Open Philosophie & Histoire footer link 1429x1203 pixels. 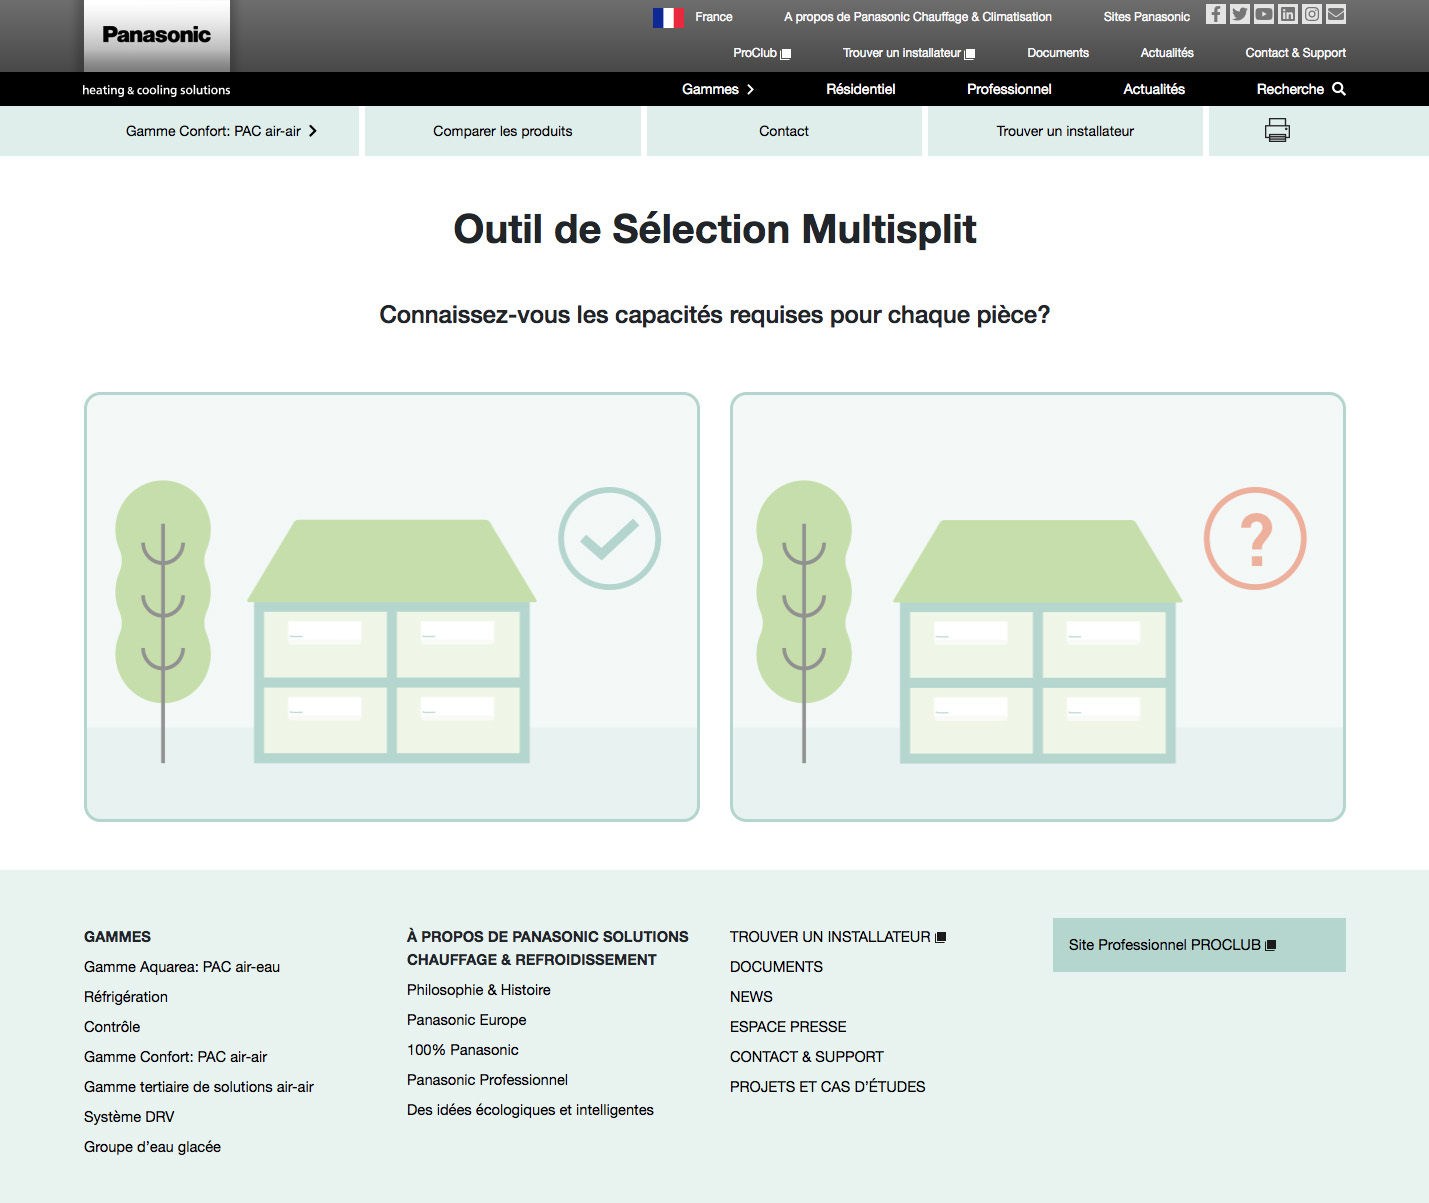478,990
